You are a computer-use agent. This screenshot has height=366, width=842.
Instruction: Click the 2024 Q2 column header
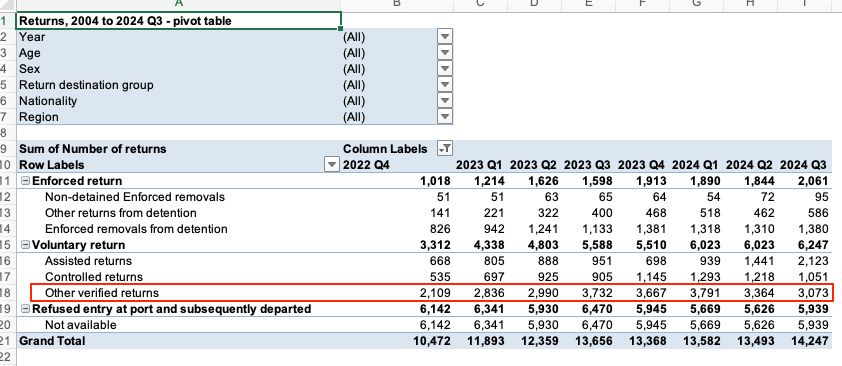[x=749, y=165]
